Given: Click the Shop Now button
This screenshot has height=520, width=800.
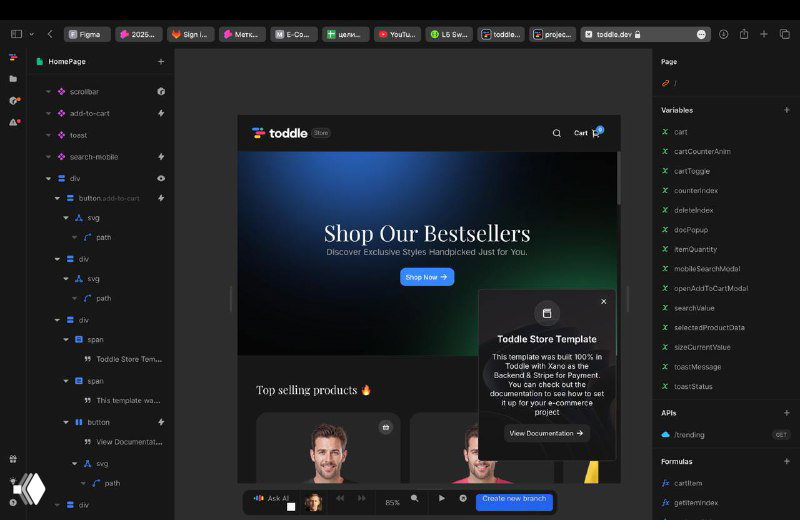Looking at the screenshot, I should (427, 277).
